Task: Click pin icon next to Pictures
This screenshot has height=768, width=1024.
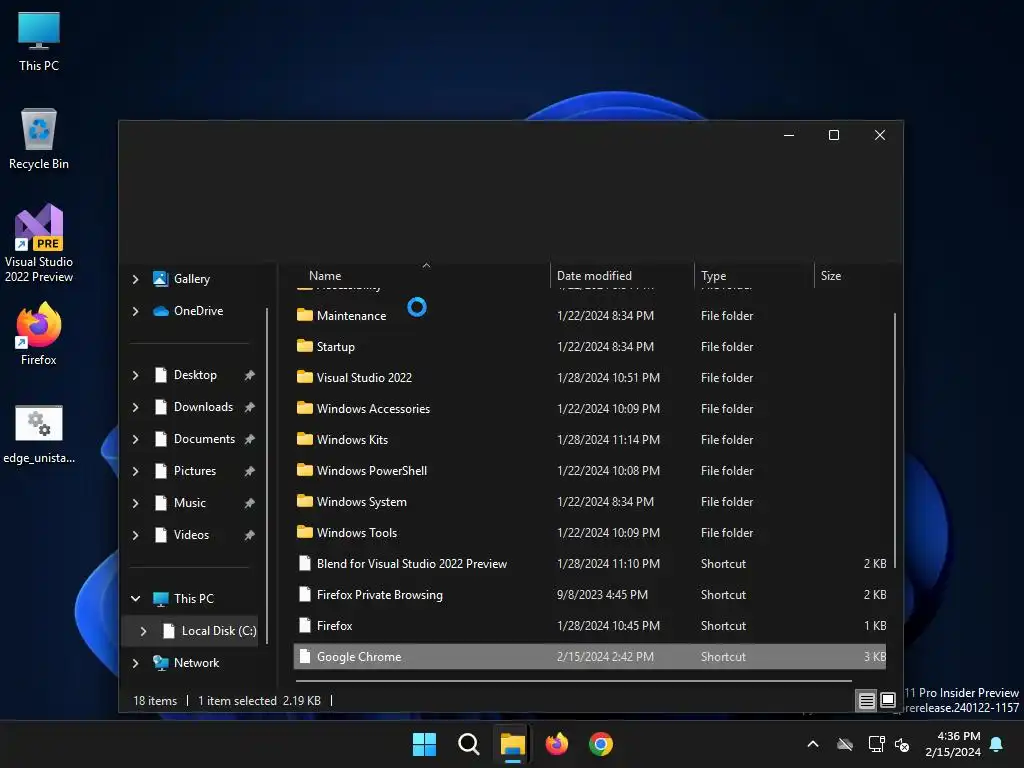Action: tap(249, 472)
